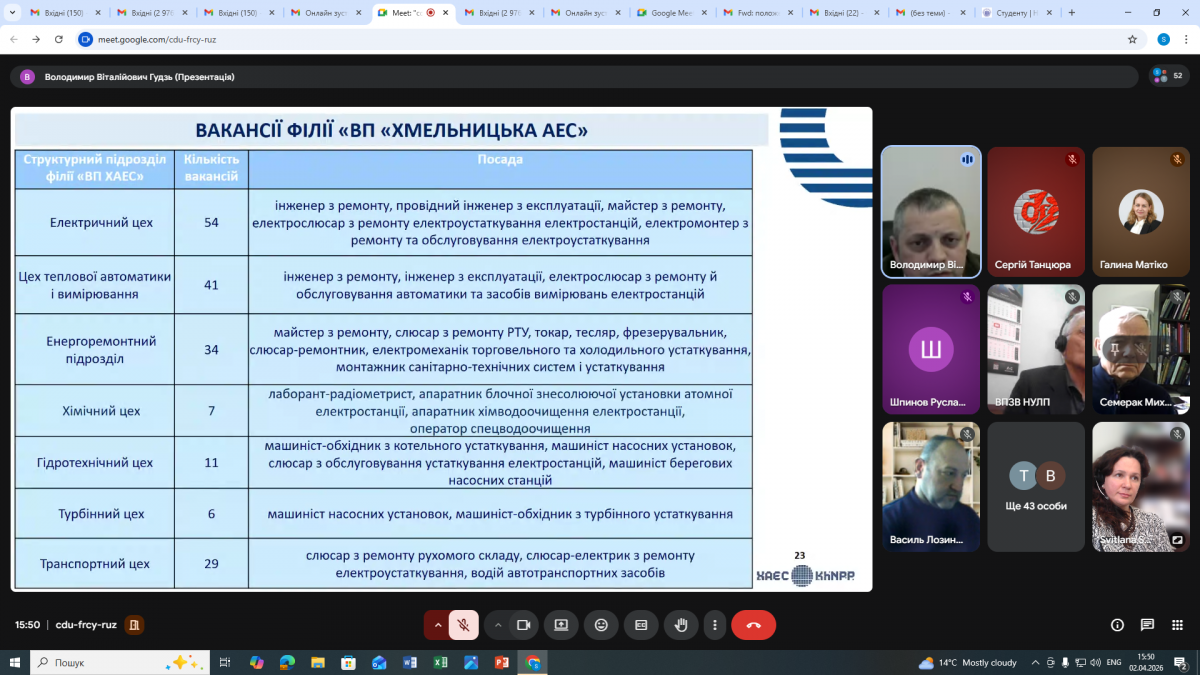Viewport: 1200px width, 675px height.
Task: Open the emoji reactions button
Action: coord(601,625)
